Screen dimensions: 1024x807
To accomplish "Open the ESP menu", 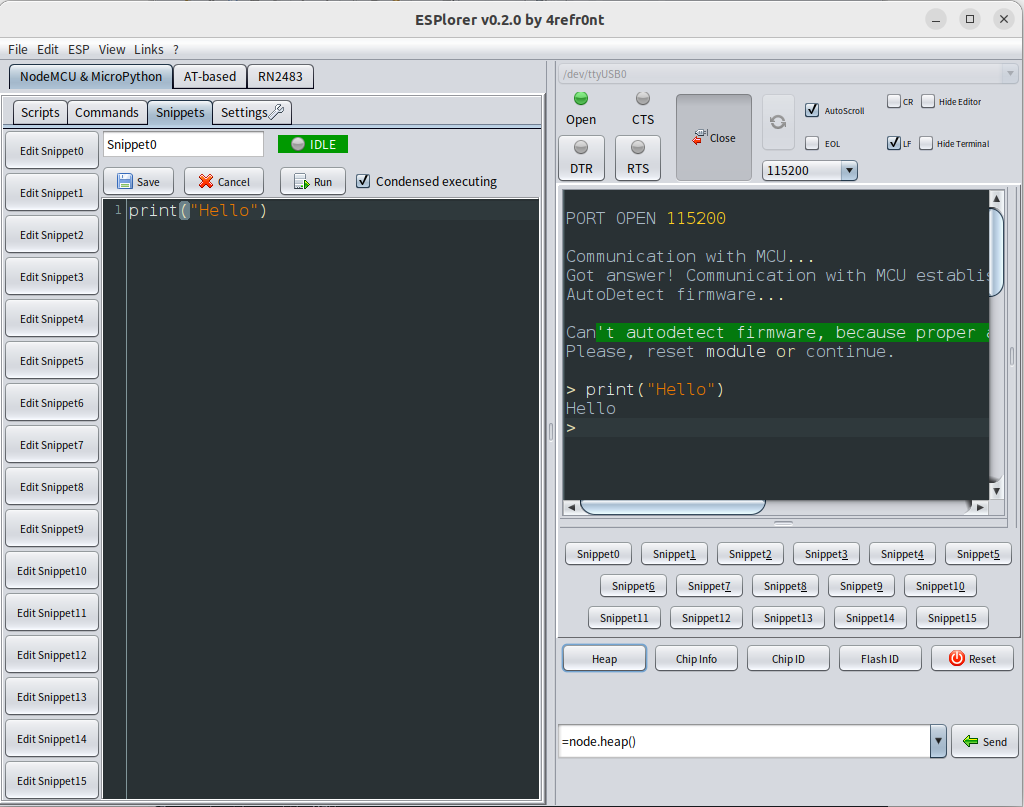I will point(78,49).
